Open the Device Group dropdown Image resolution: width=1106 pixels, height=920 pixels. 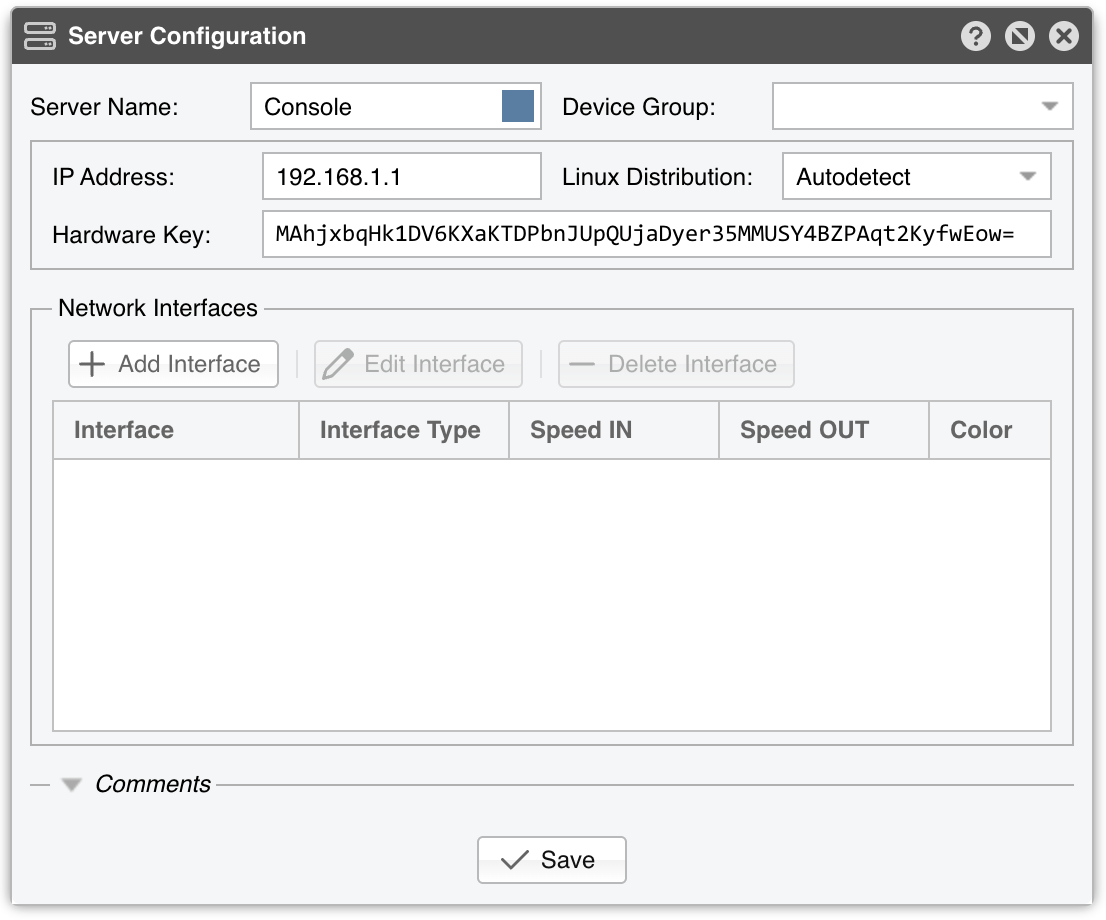pyautogui.click(x=923, y=107)
